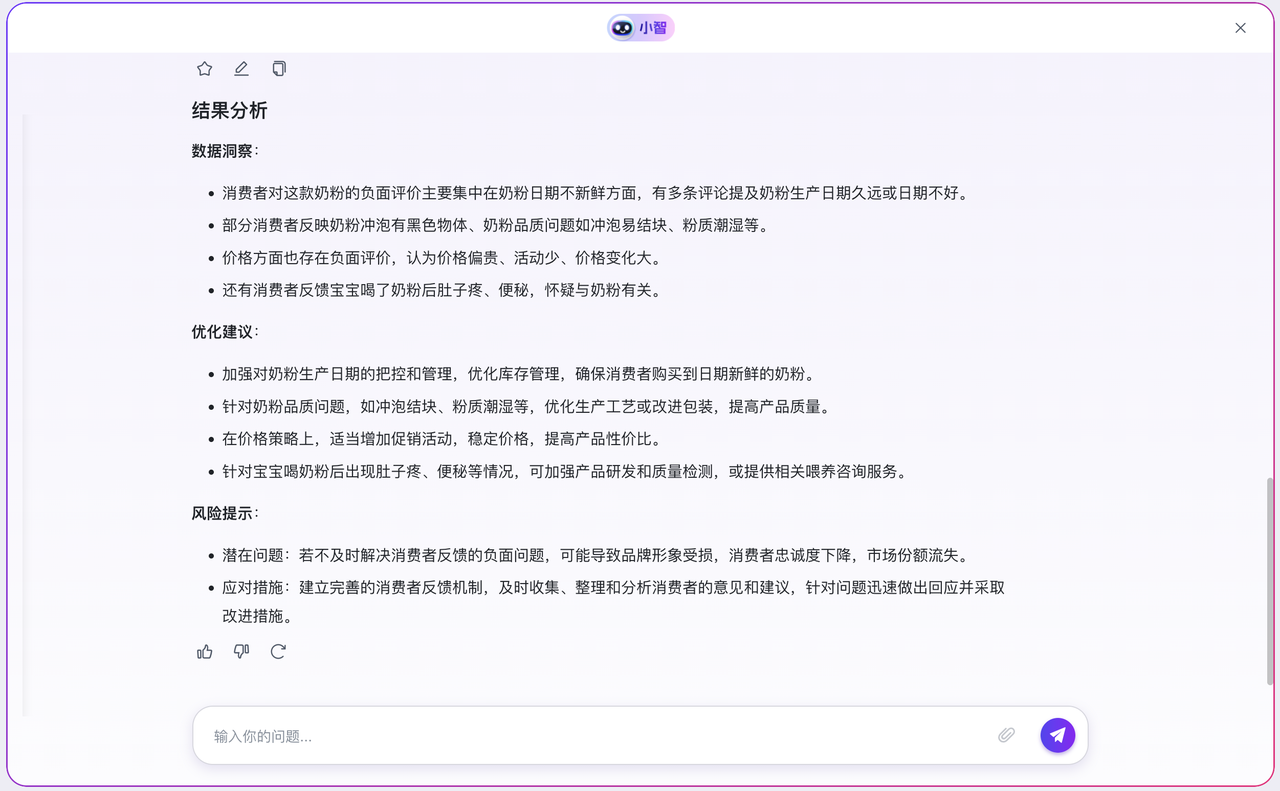1280x791 pixels.
Task: Click the 潜在问题 bullet text
Action: (595, 556)
